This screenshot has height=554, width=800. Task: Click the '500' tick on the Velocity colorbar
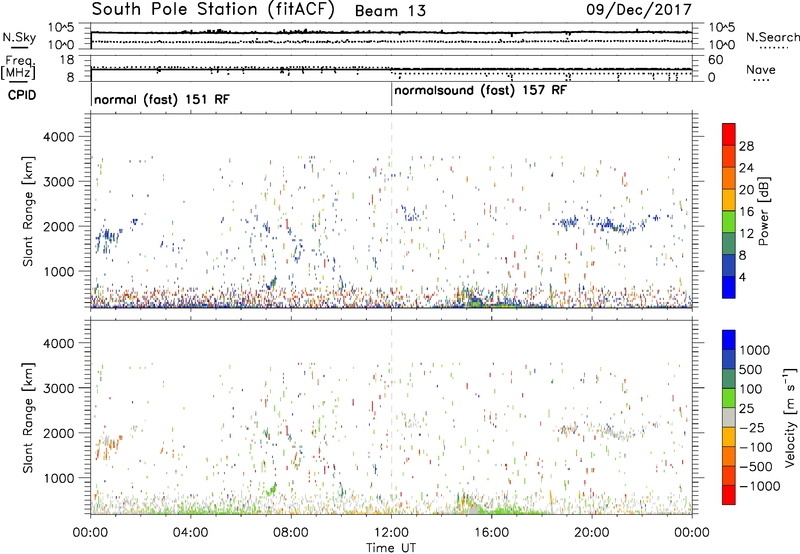(753, 370)
